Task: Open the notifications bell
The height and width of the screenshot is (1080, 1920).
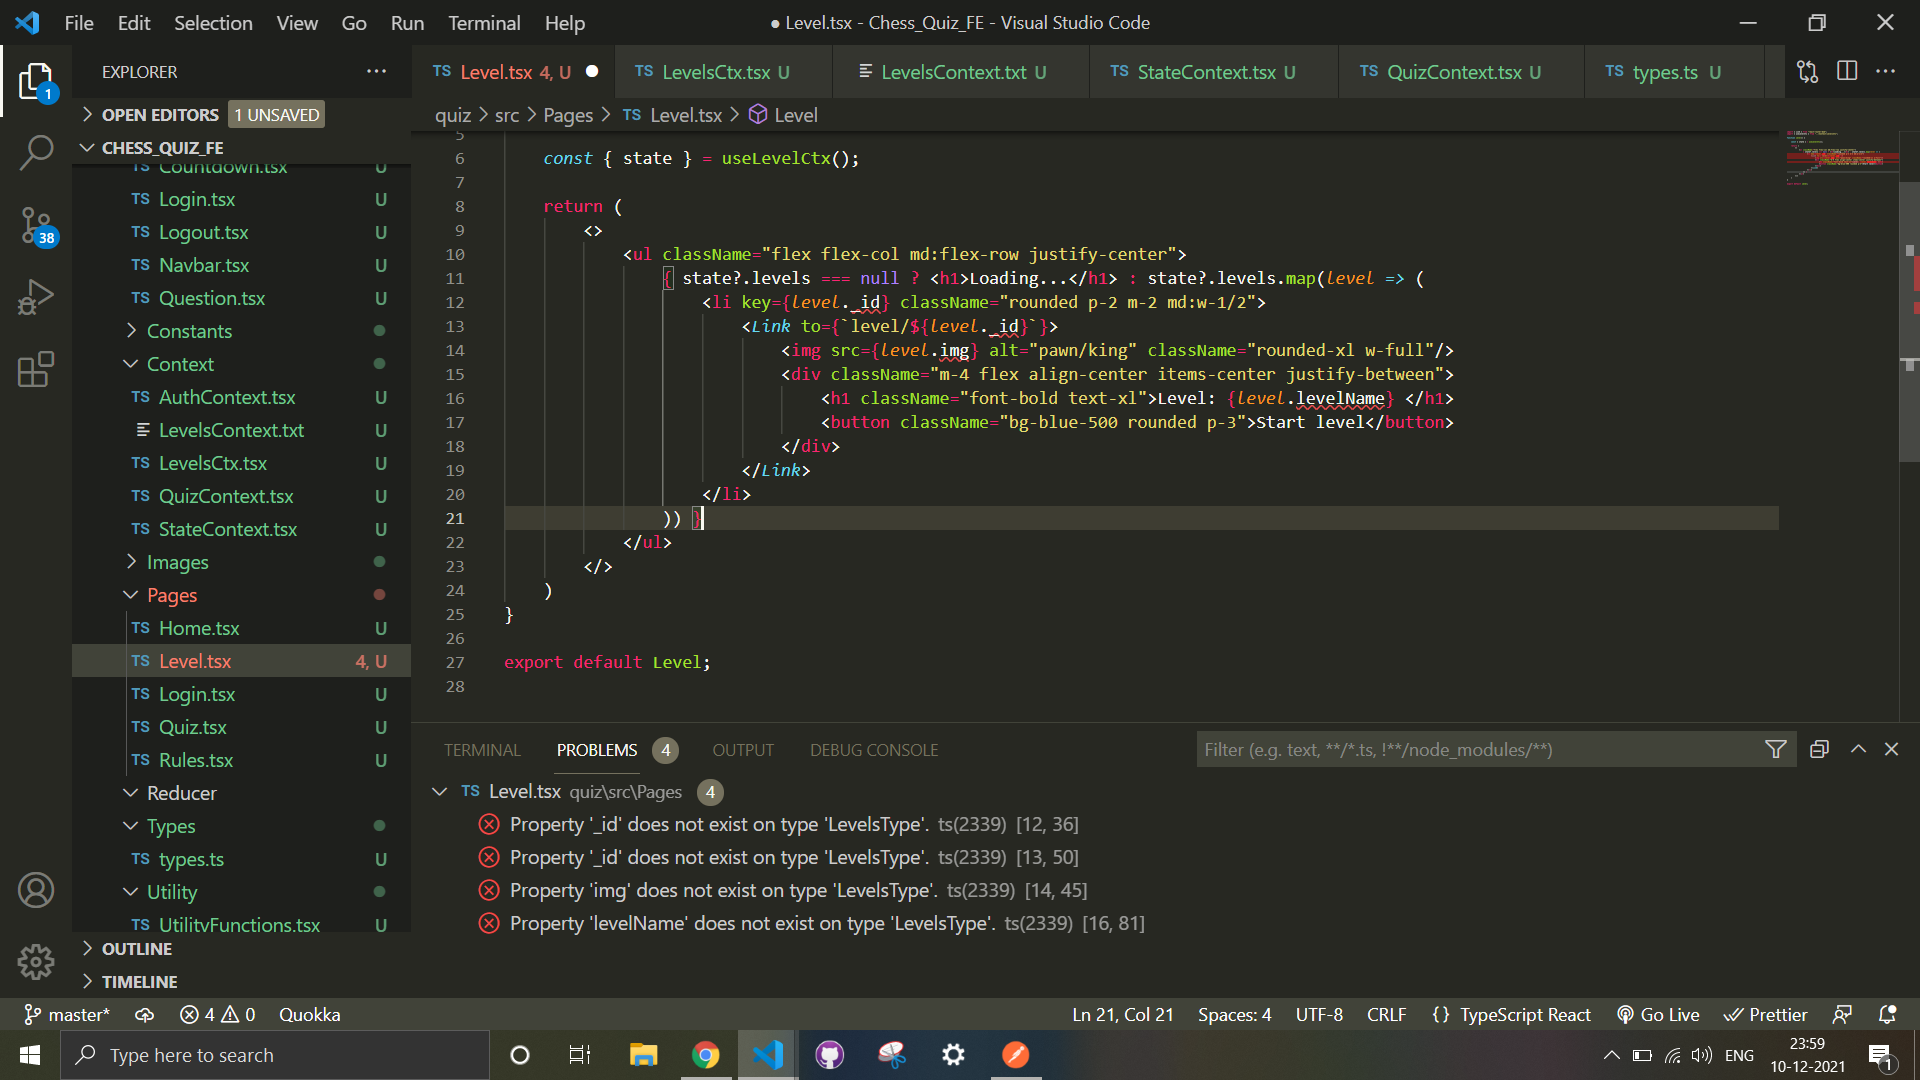Action: tap(1887, 1014)
